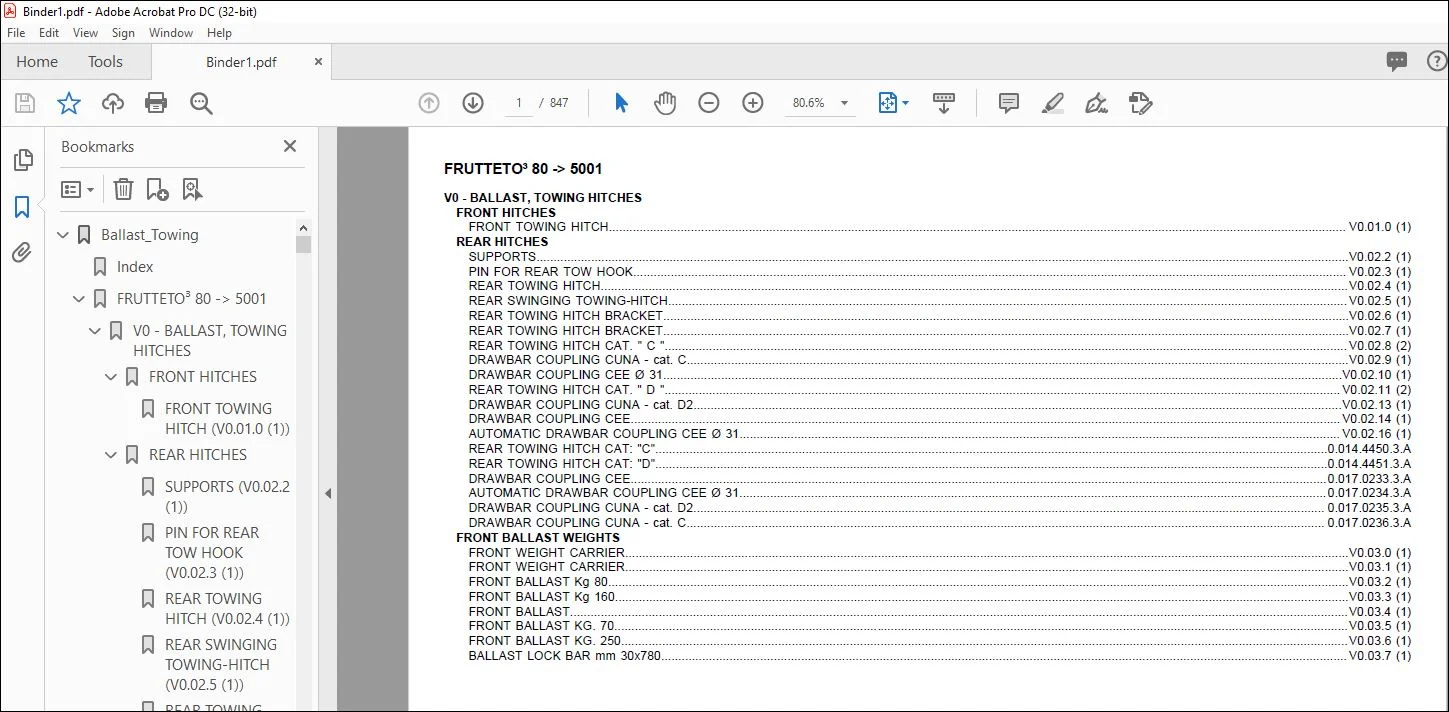
Task: Open the Window menu
Action: pos(171,33)
